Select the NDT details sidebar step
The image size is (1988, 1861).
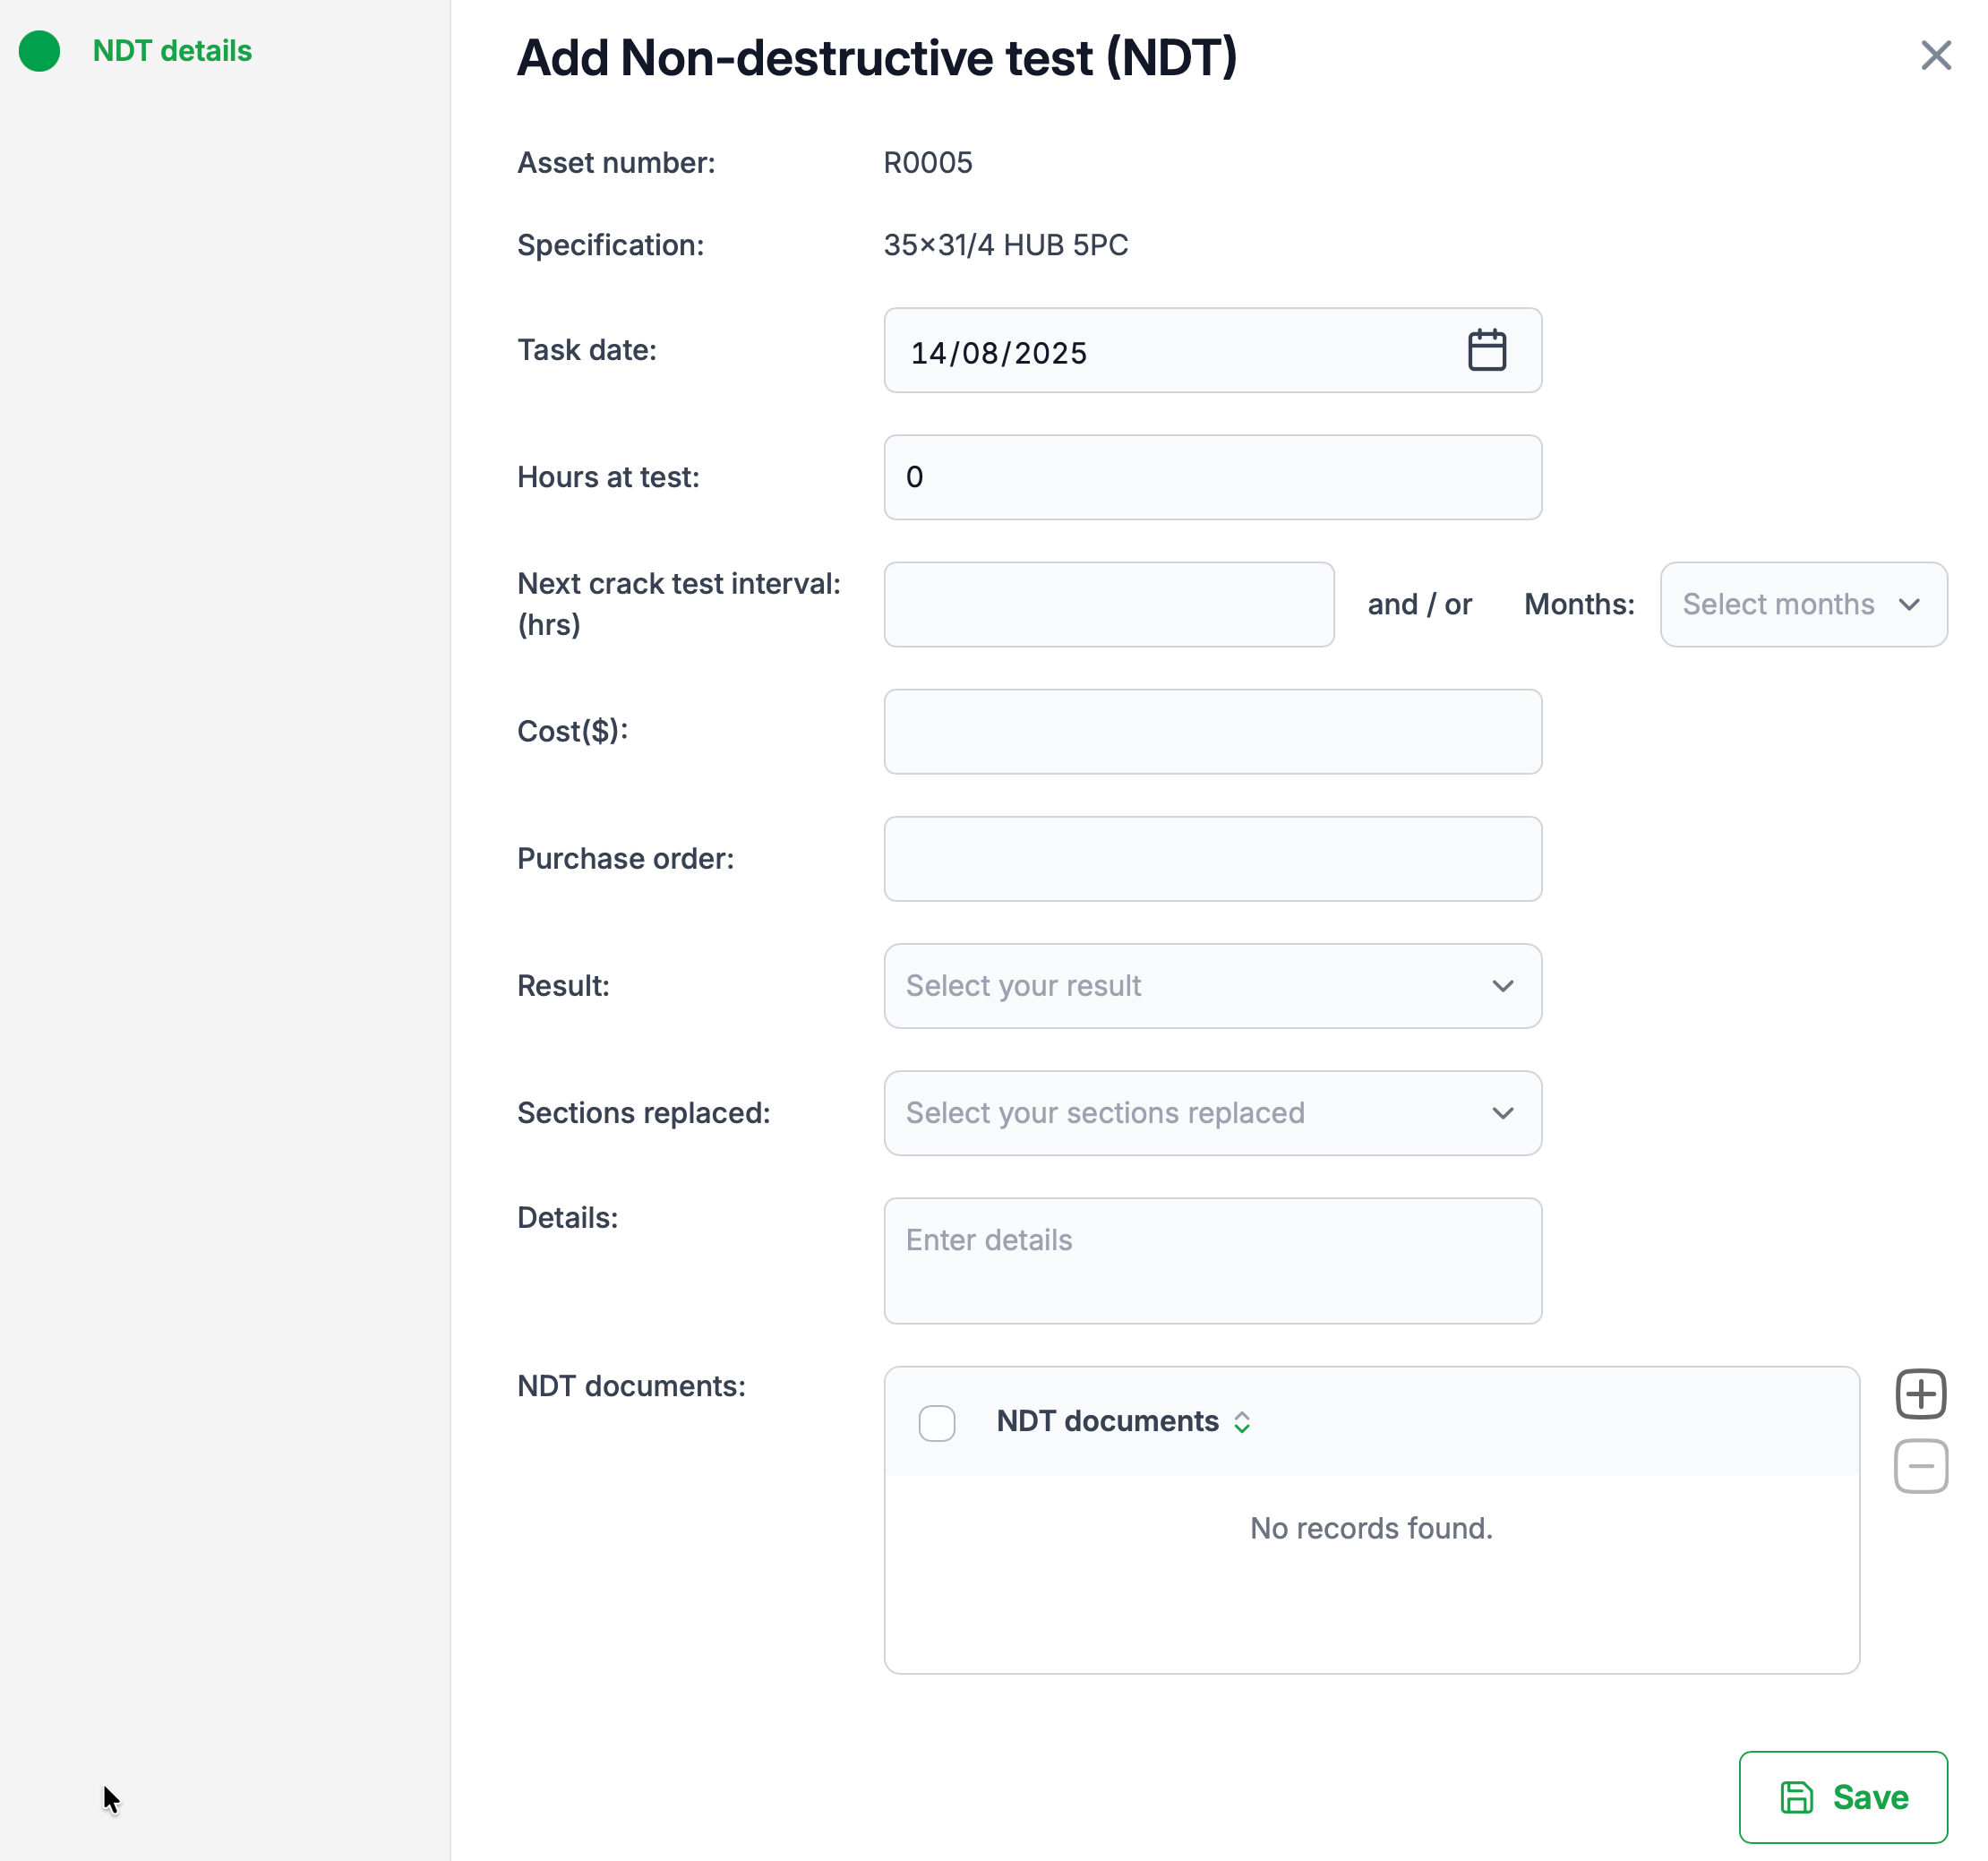172,51
